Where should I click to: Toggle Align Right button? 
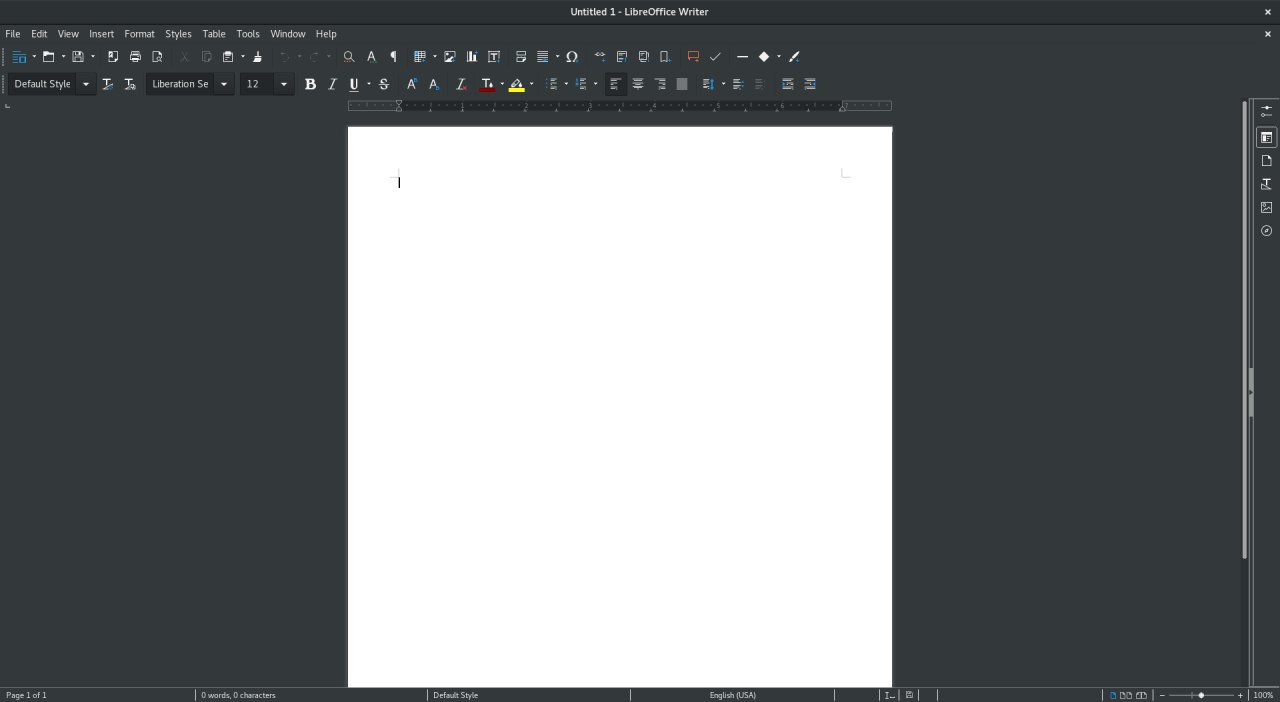pyautogui.click(x=660, y=84)
